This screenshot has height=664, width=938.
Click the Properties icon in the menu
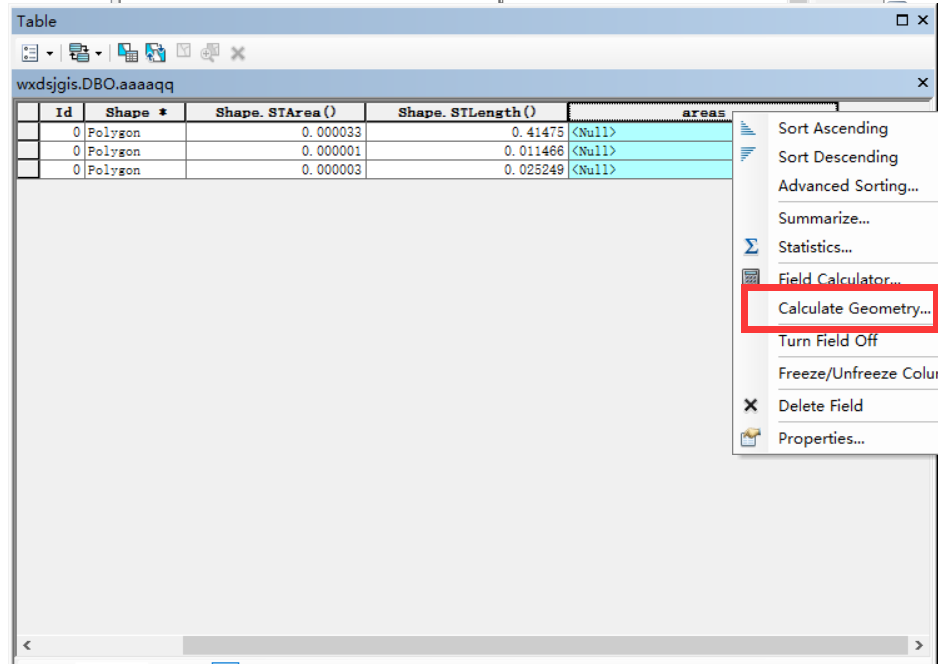(x=751, y=436)
